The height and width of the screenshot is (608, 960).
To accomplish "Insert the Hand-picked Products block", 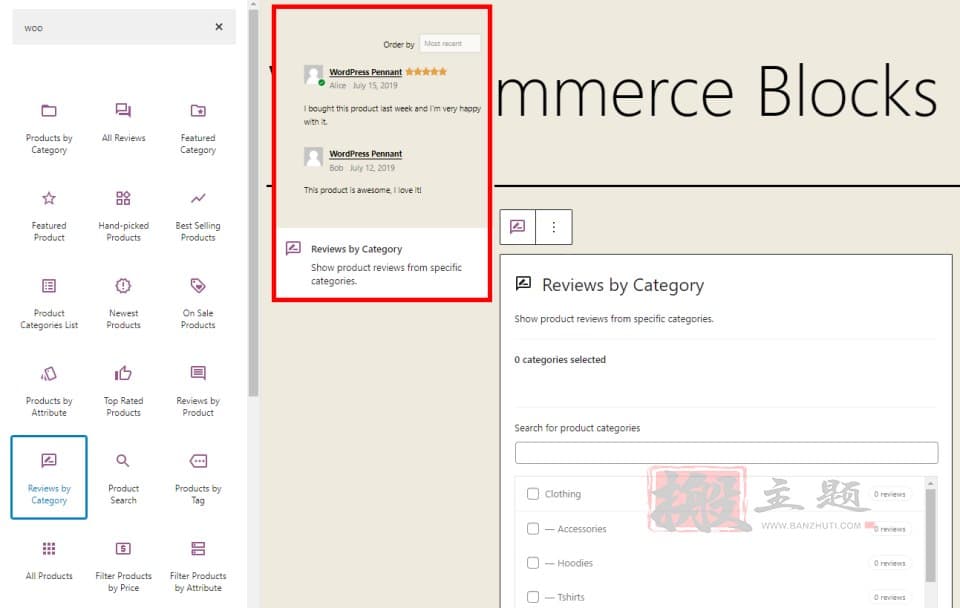I will [x=123, y=216].
